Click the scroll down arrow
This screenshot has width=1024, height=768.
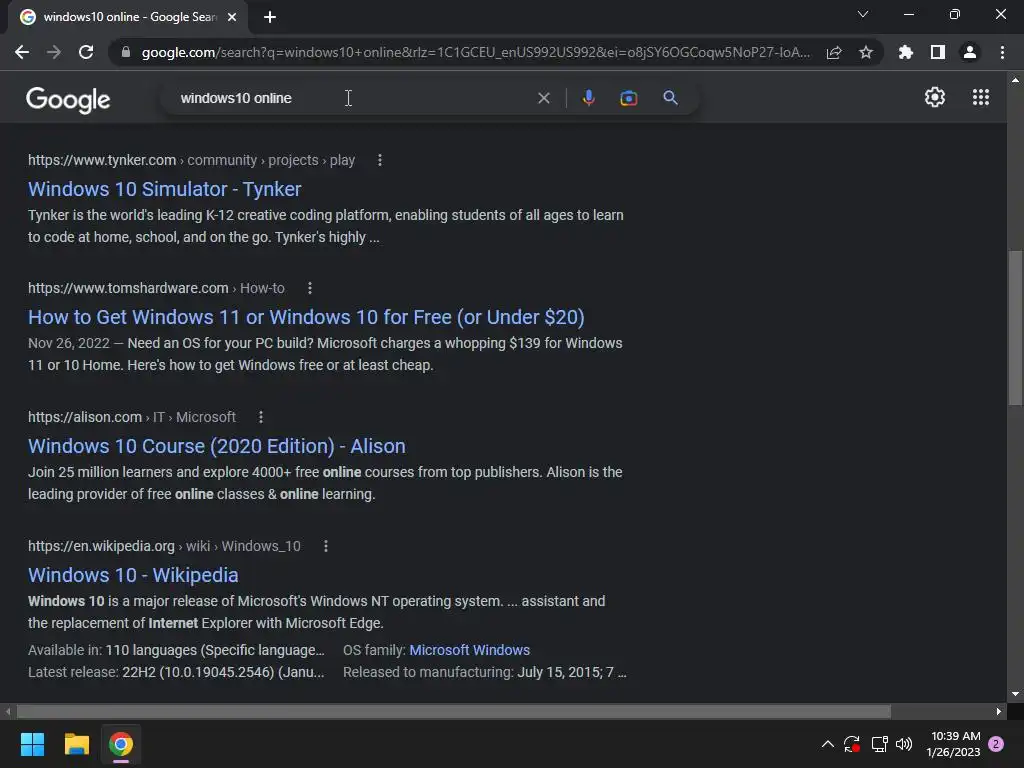tap(1015, 694)
